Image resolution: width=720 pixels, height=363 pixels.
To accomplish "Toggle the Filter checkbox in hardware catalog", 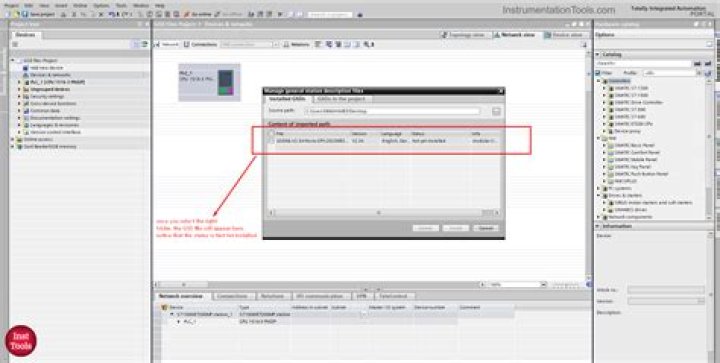I will pos(598,73).
